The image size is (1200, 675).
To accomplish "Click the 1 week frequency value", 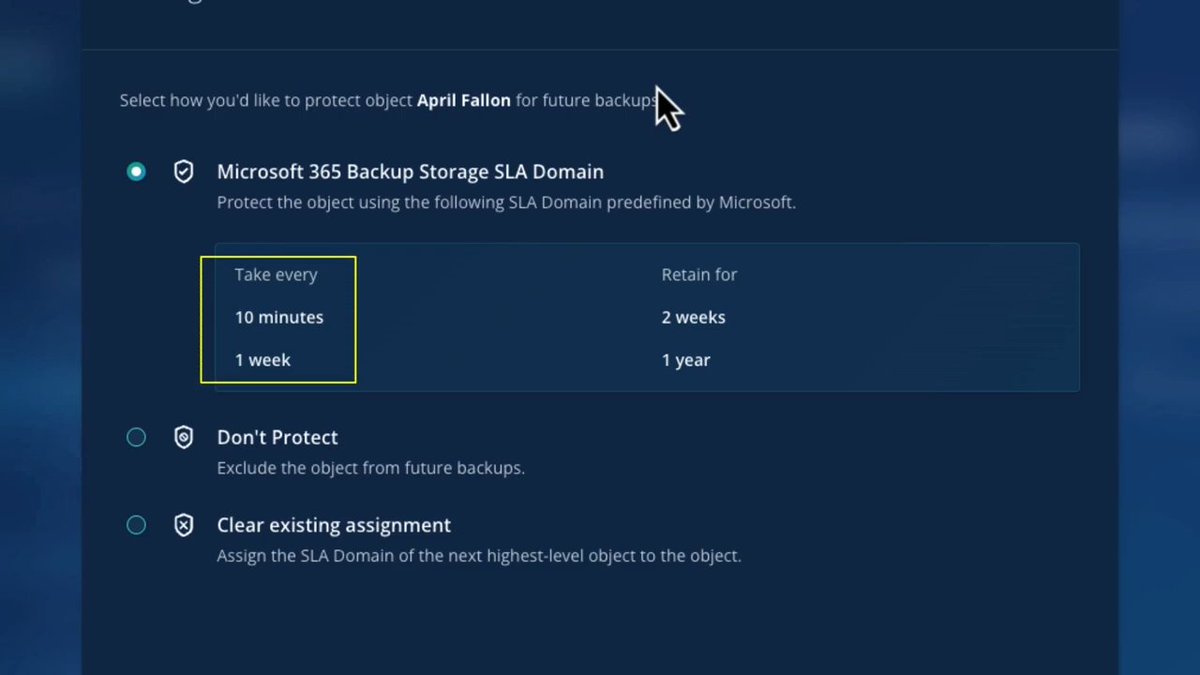I will 263,360.
